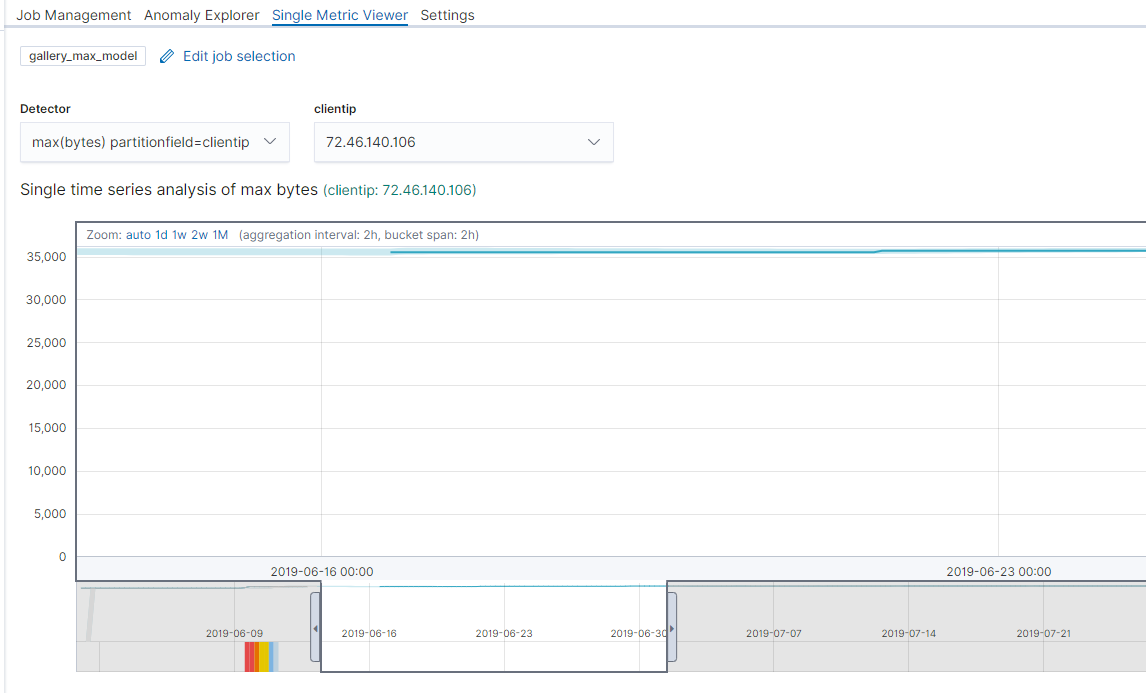The height and width of the screenshot is (693, 1146).
Task: Go to the Settings tab
Action: tap(447, 15)
